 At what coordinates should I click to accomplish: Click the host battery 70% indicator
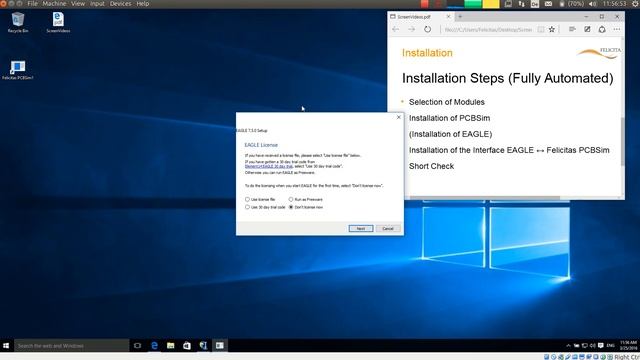tap(572, 4)
